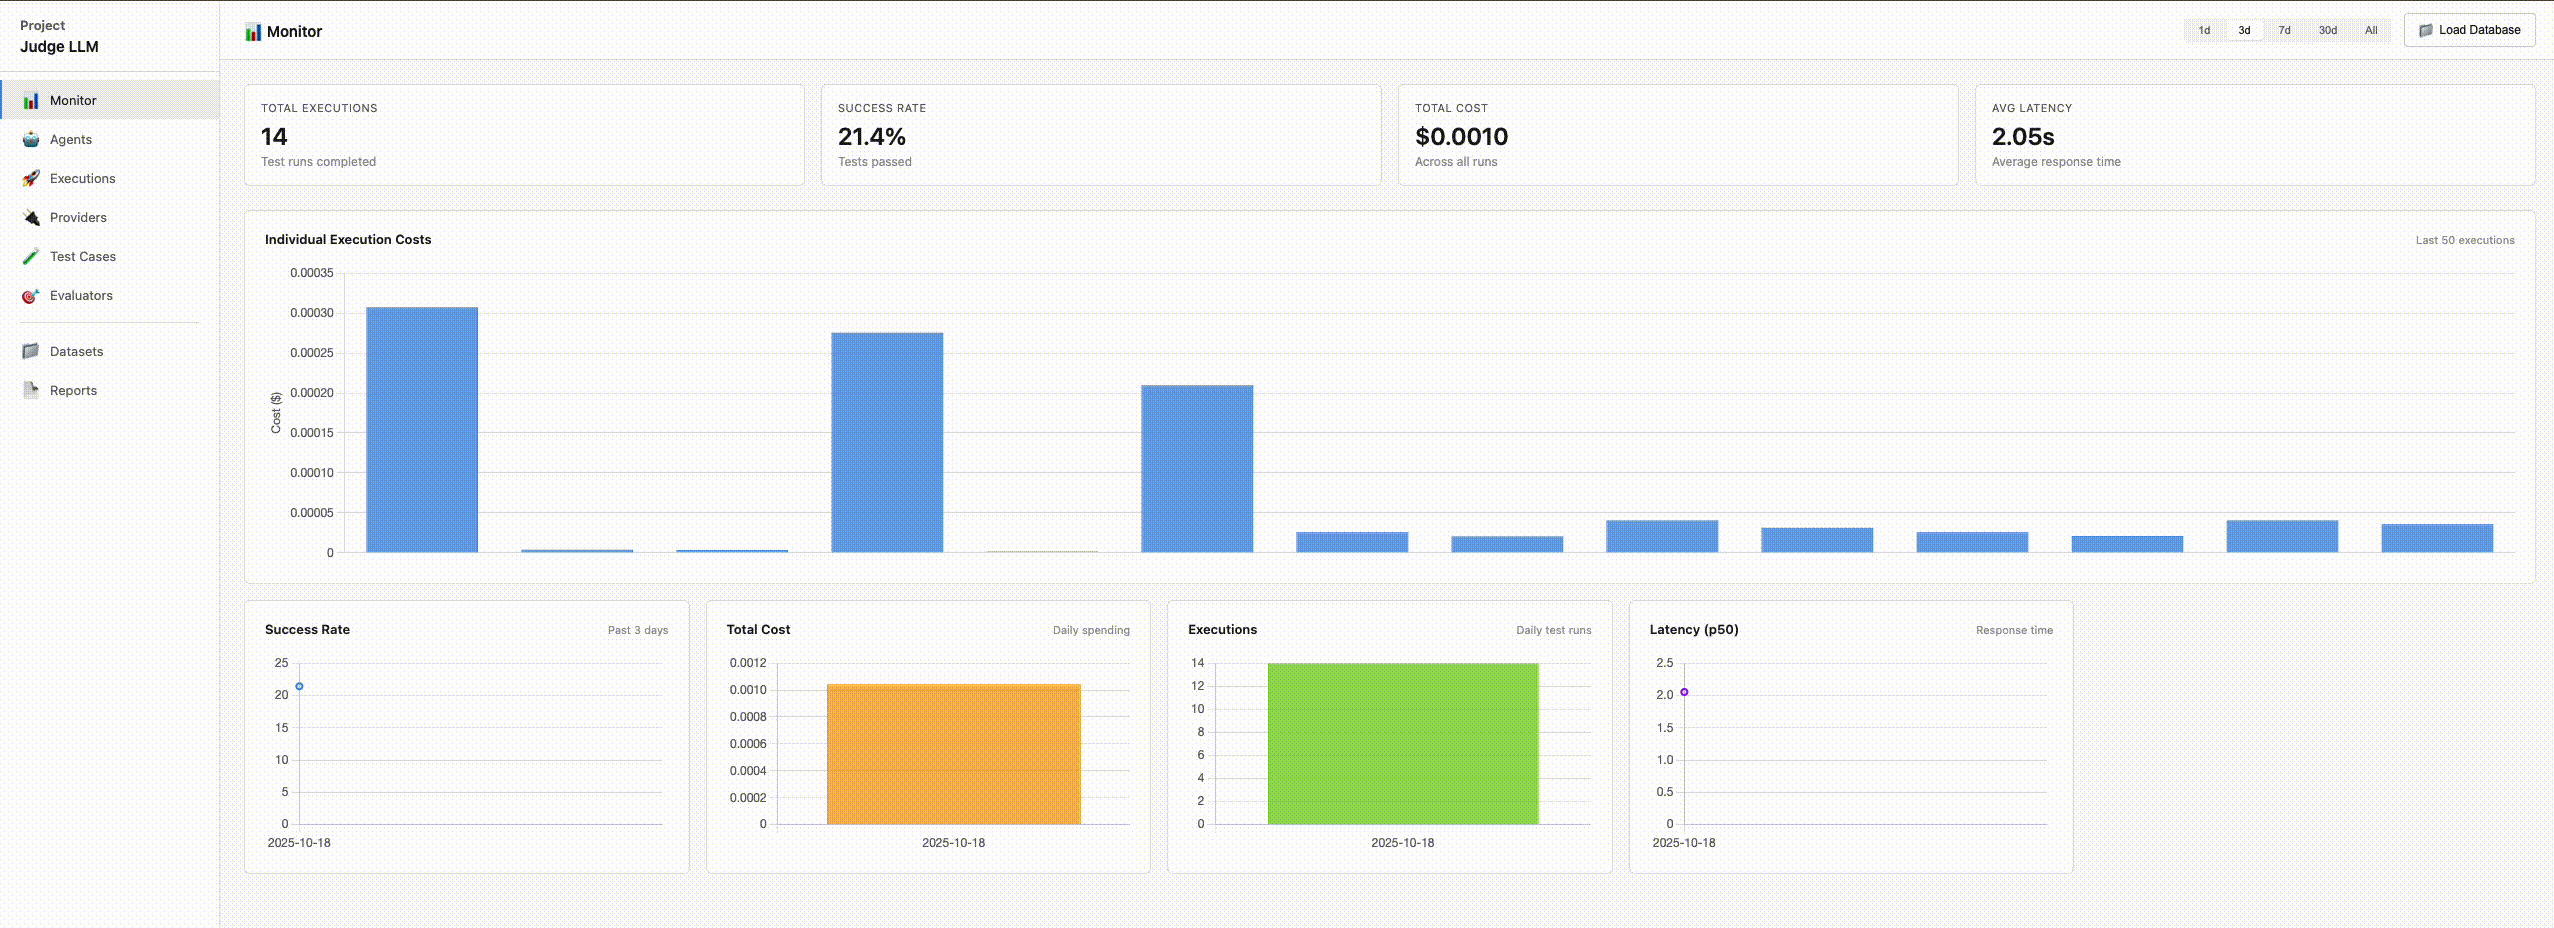Click the Evaluators target icon

31,296
